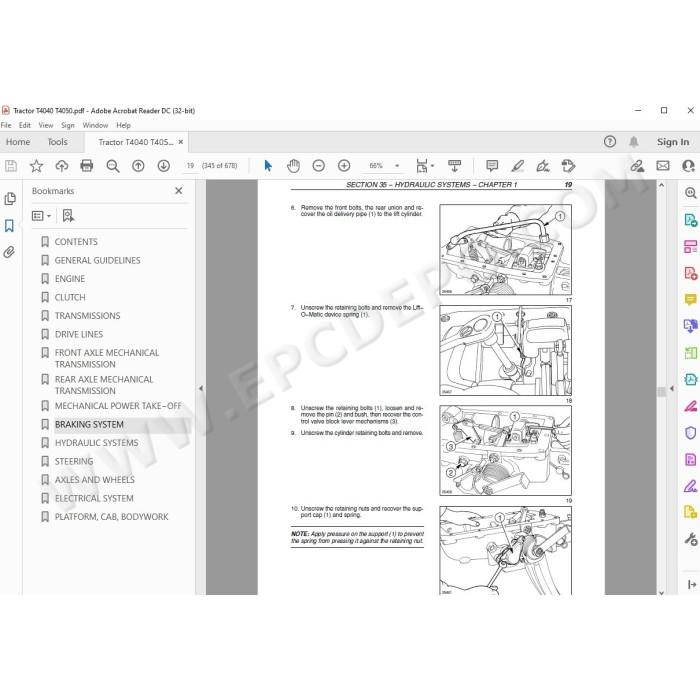Open Export PDF tool in right pane
Image resolution: width=700 pixels, height=700 pixels.
click(690, 220)
